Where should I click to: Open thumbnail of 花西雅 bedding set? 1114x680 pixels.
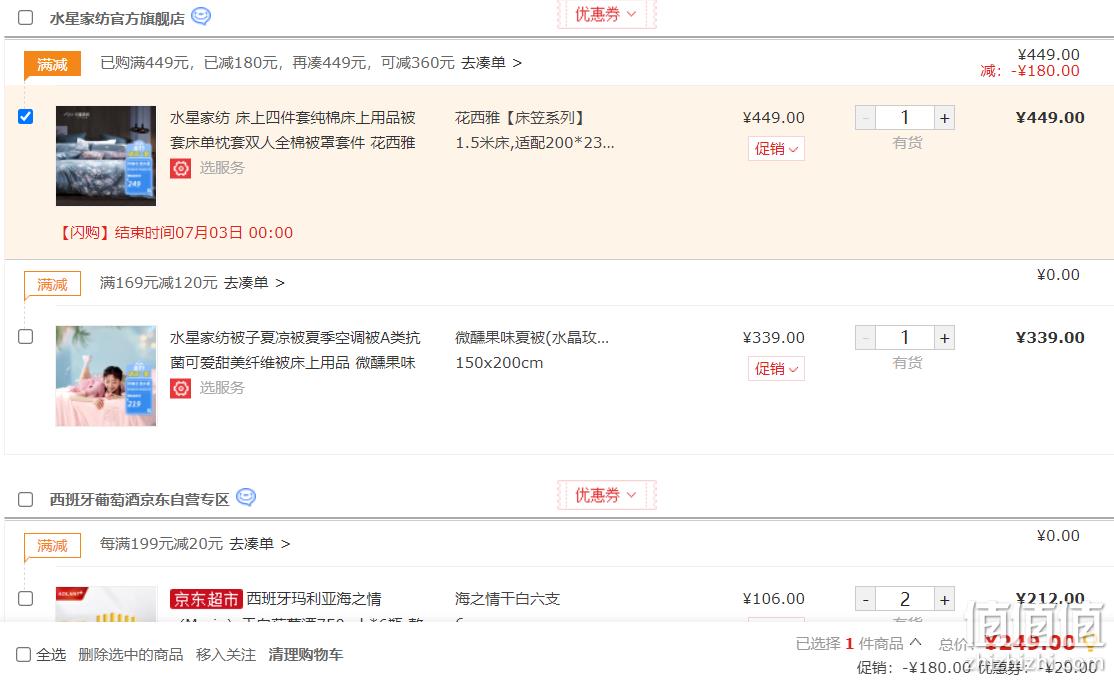pos(106,156)
